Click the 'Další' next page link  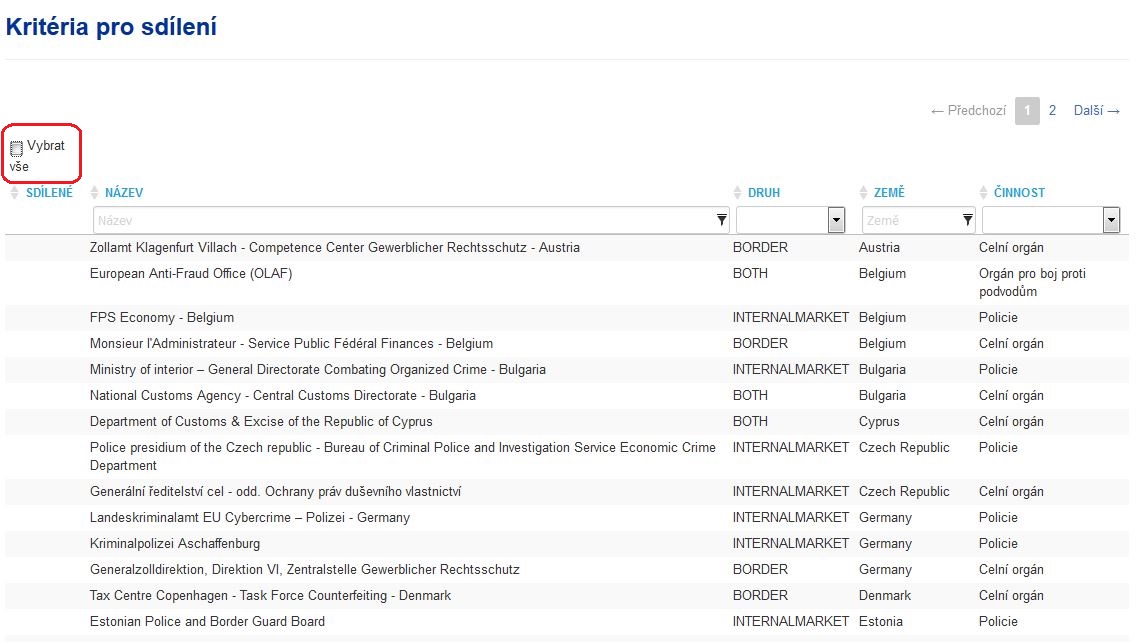tap(1097, 110)
